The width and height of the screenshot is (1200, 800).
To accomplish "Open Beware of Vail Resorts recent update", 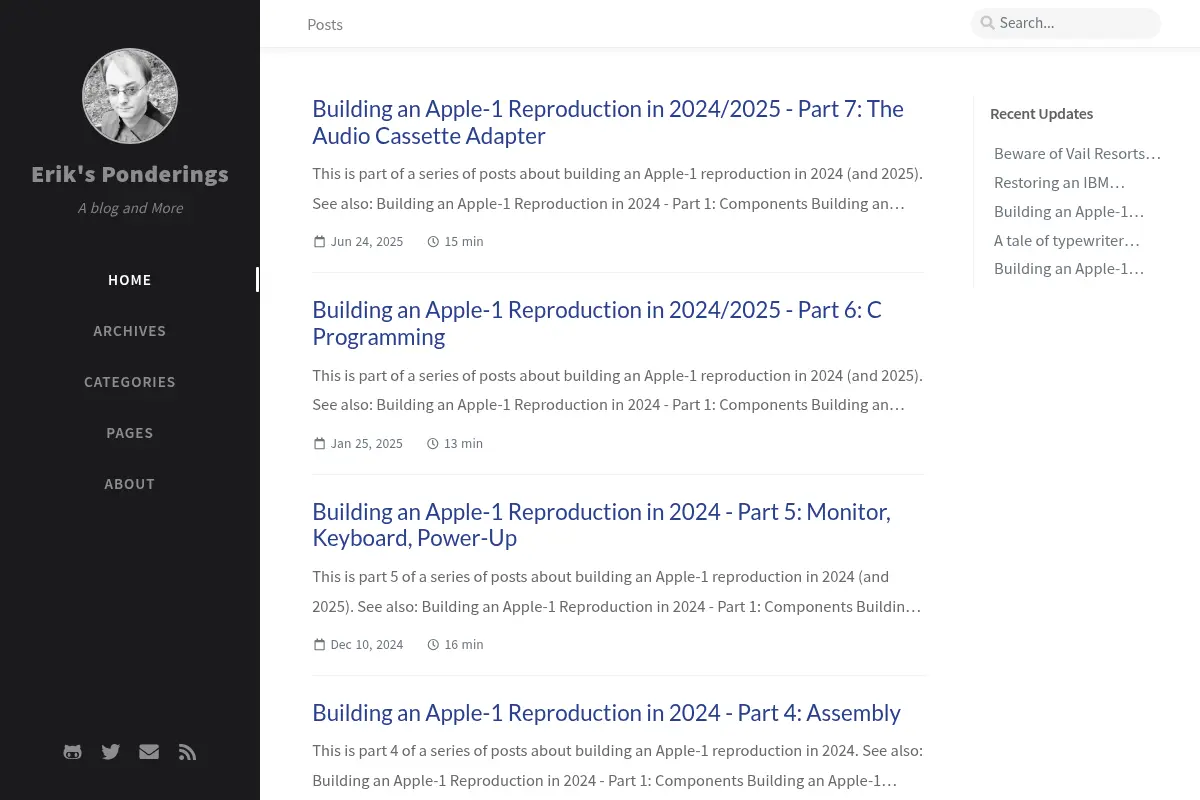I will pos(1077,154).
